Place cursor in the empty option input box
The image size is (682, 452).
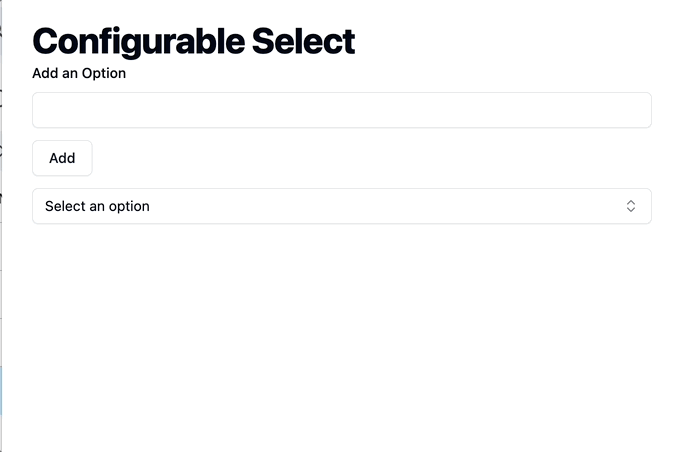pyautogui.click(x=341, y=110)
